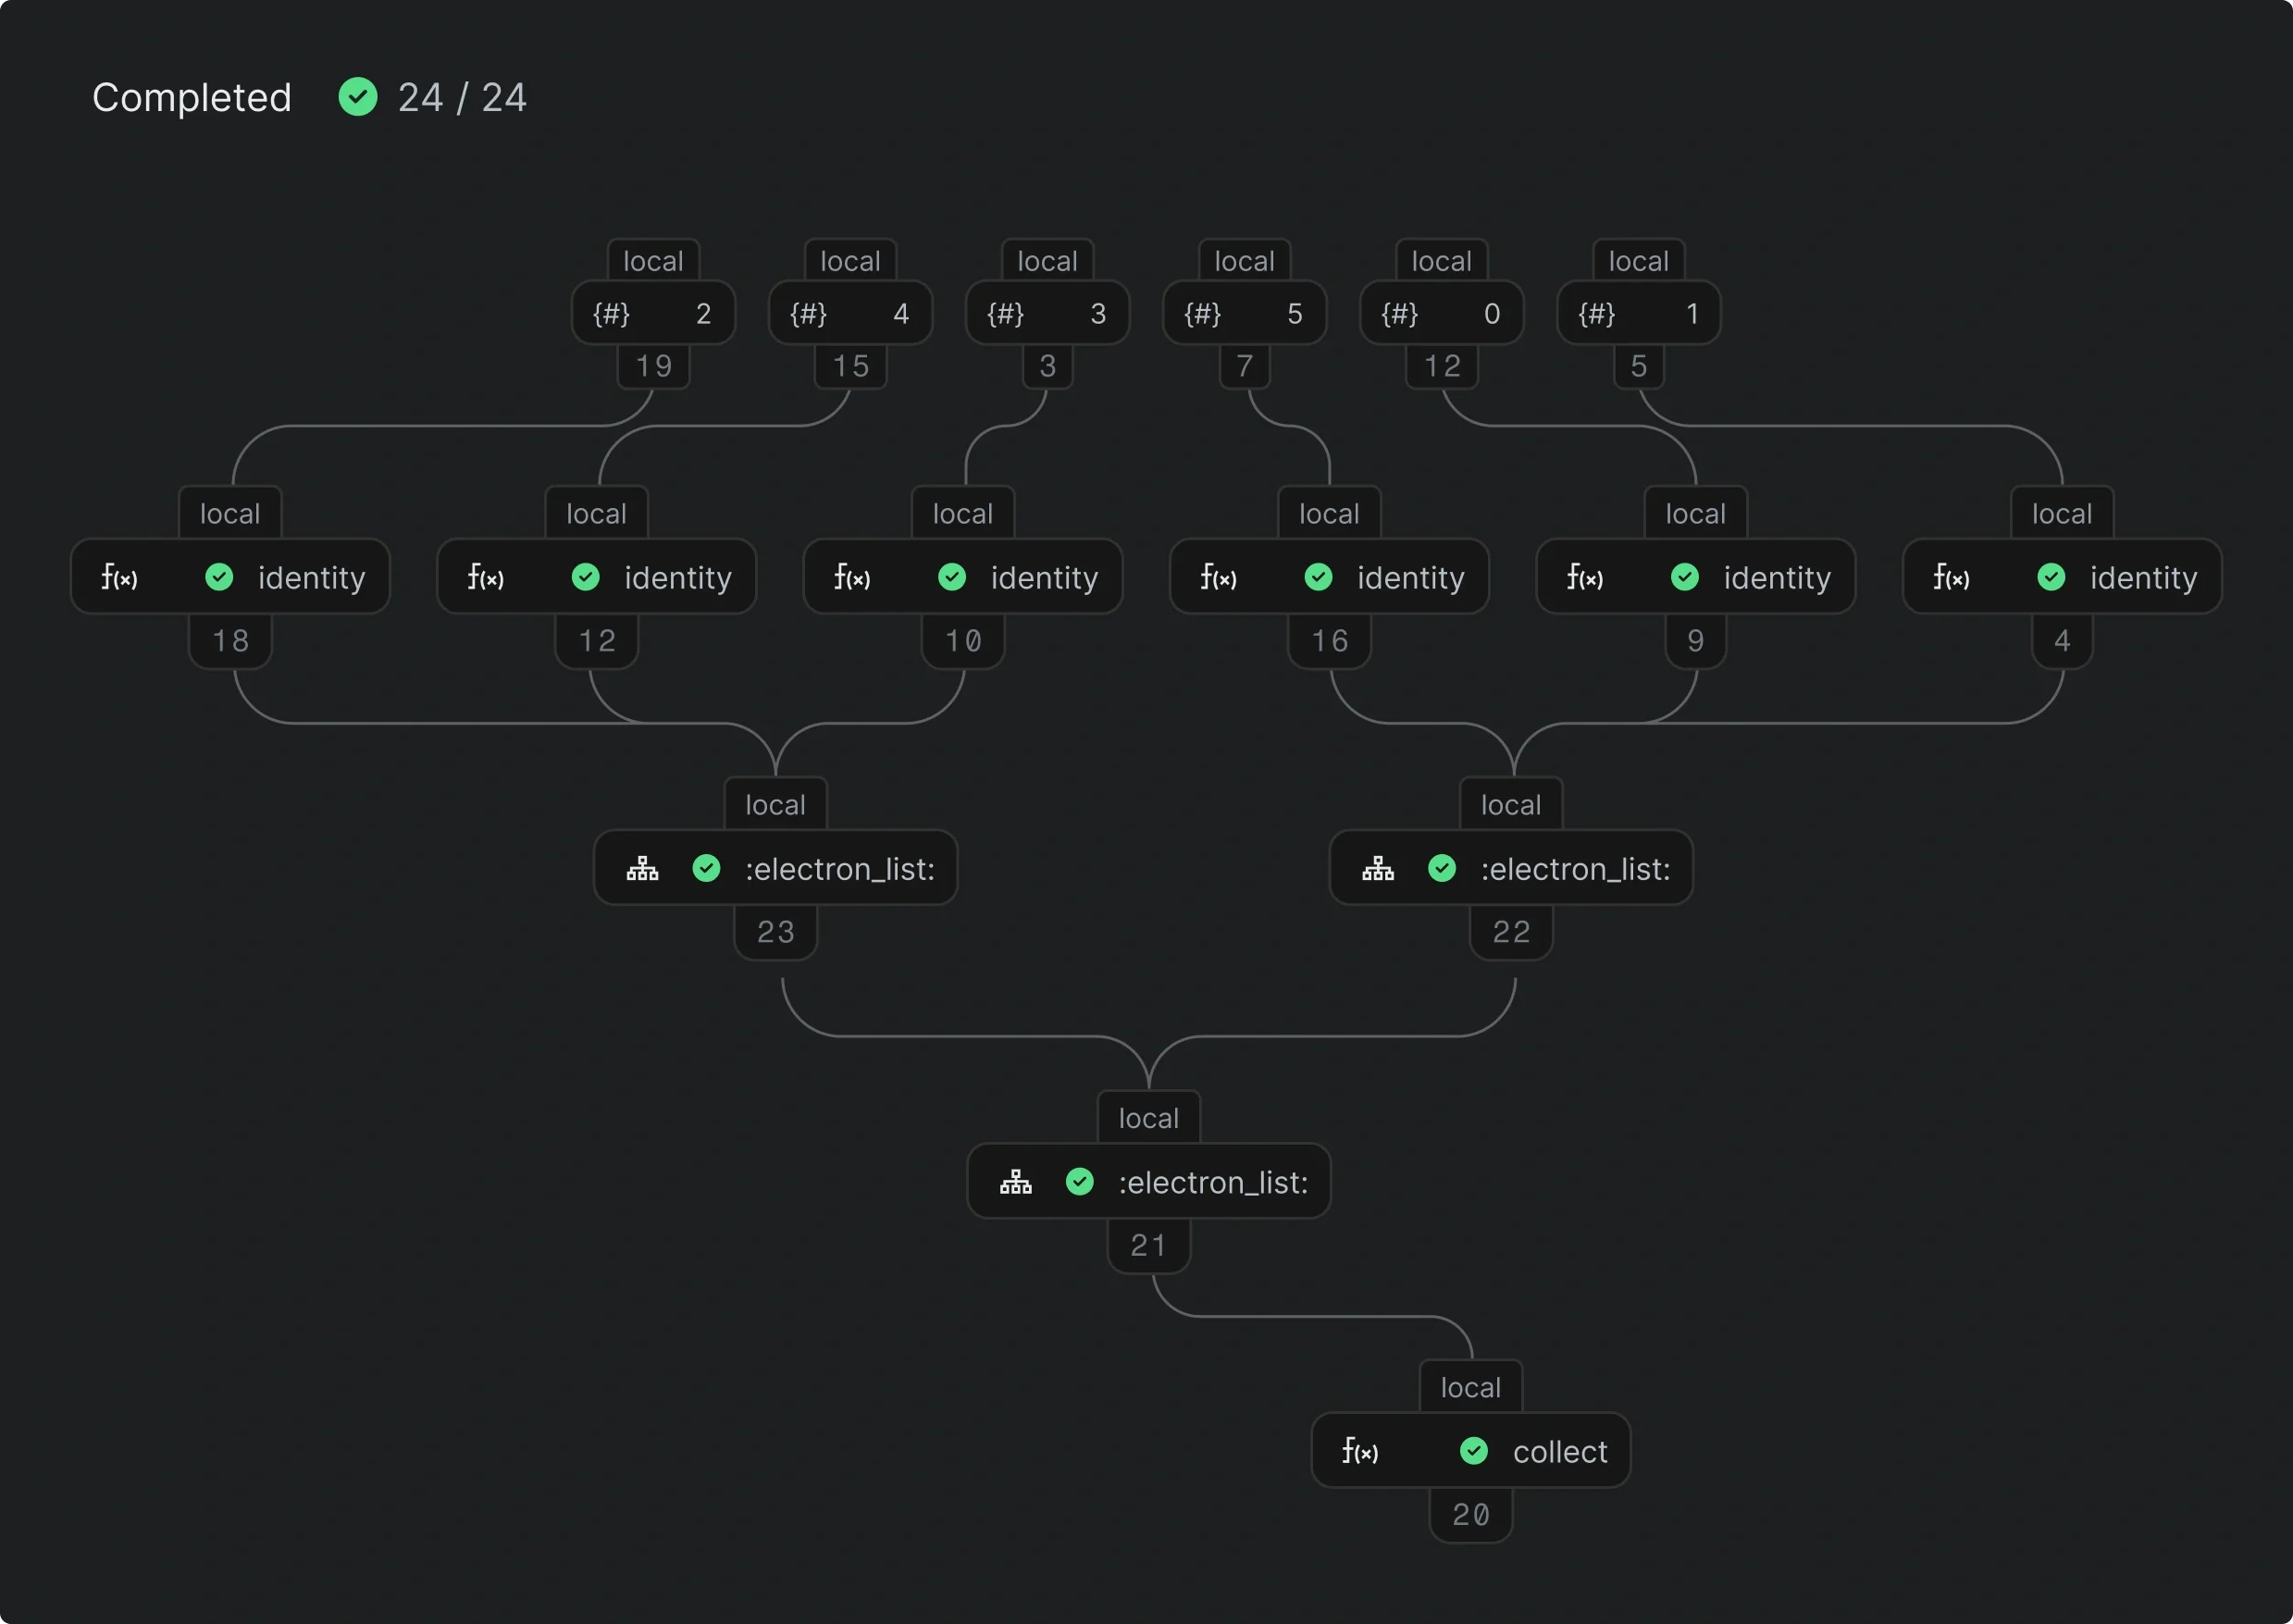2293x1624 pixels.
Task: Click sublattice icon on electron_list node 23
Action: coord(642,868)
